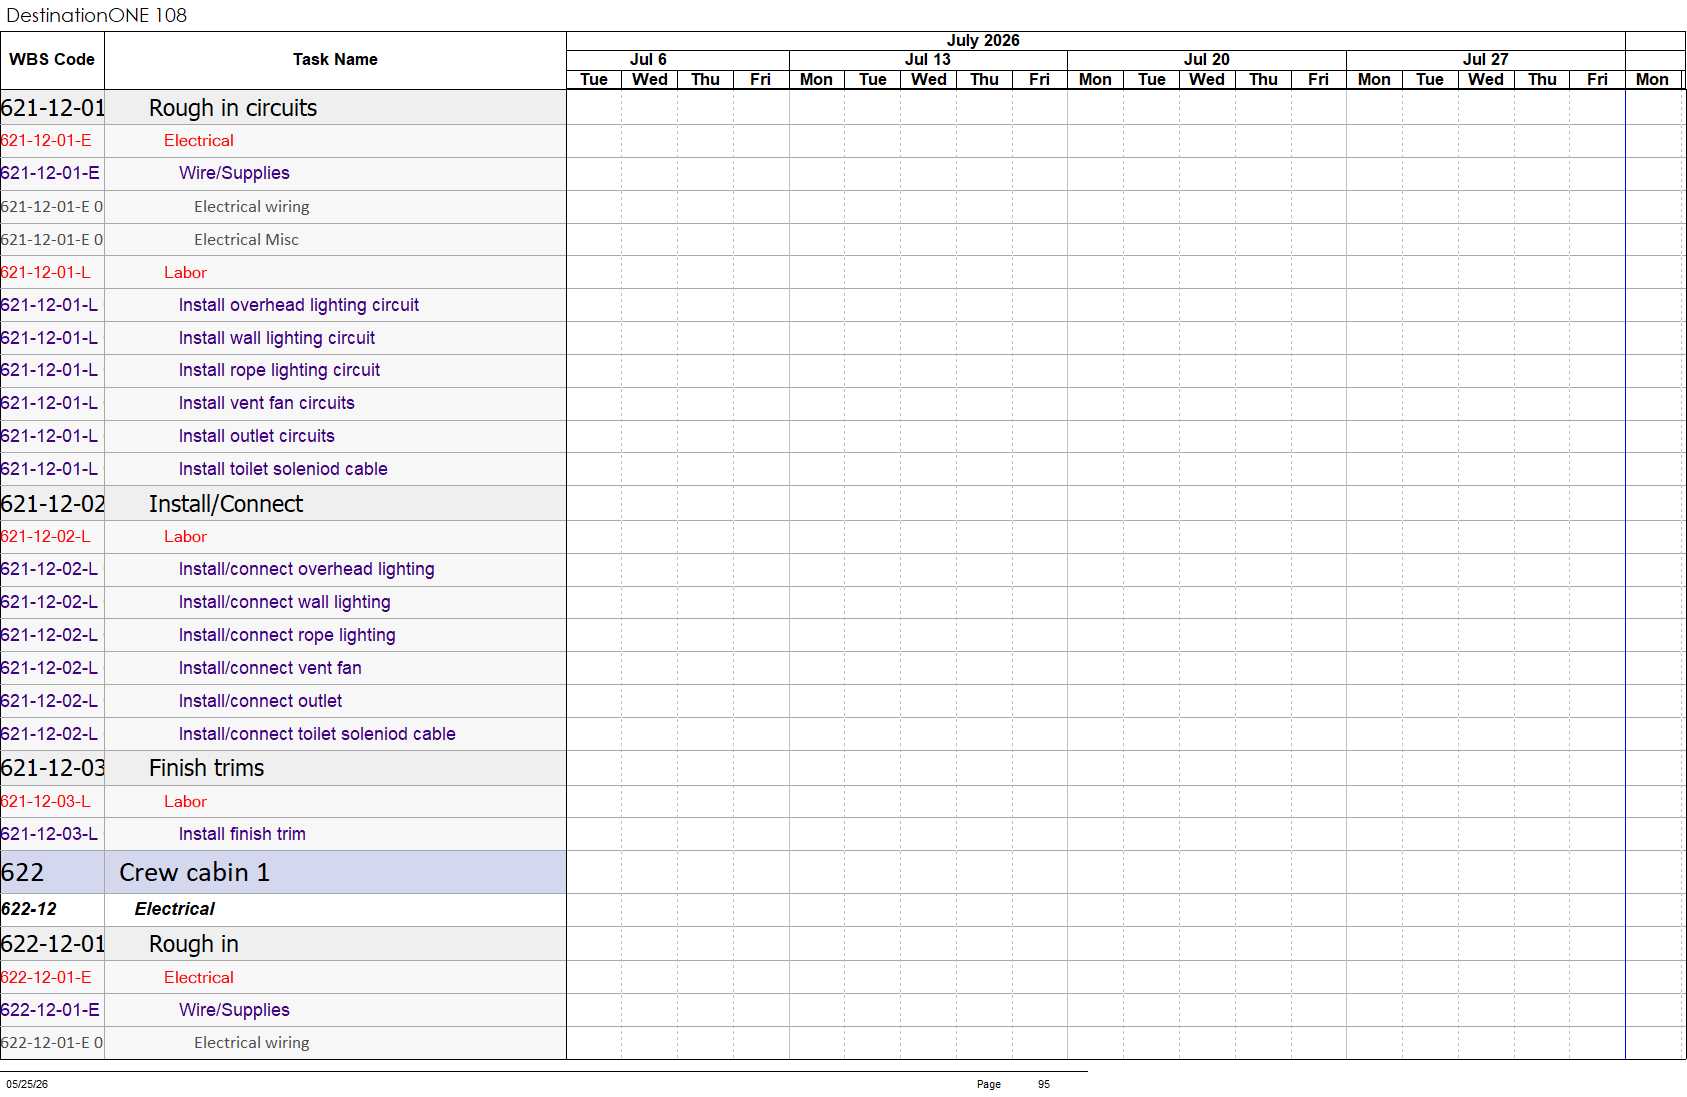
Task: Select the Rough in circuits task row
Action: 283,108
